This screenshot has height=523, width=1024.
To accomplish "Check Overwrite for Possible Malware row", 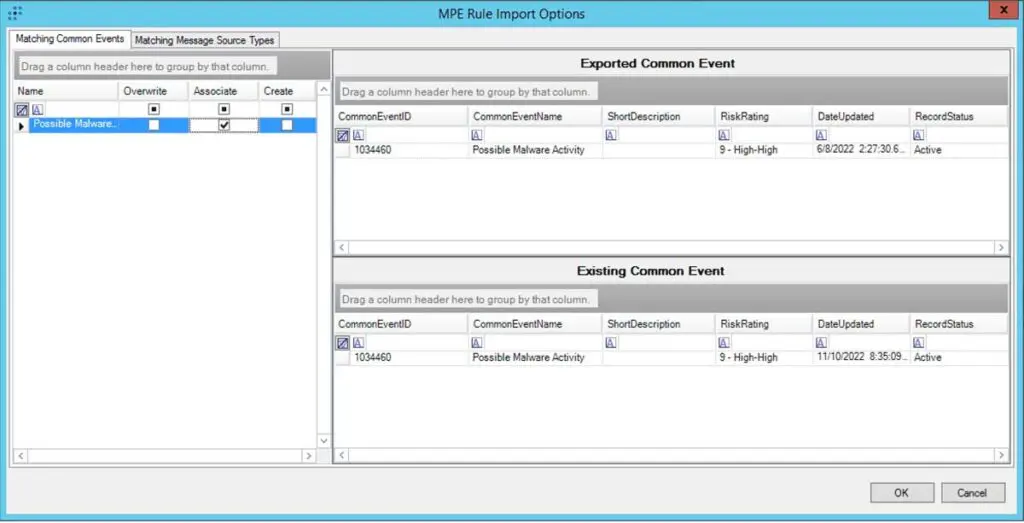I will pos(154,125).
